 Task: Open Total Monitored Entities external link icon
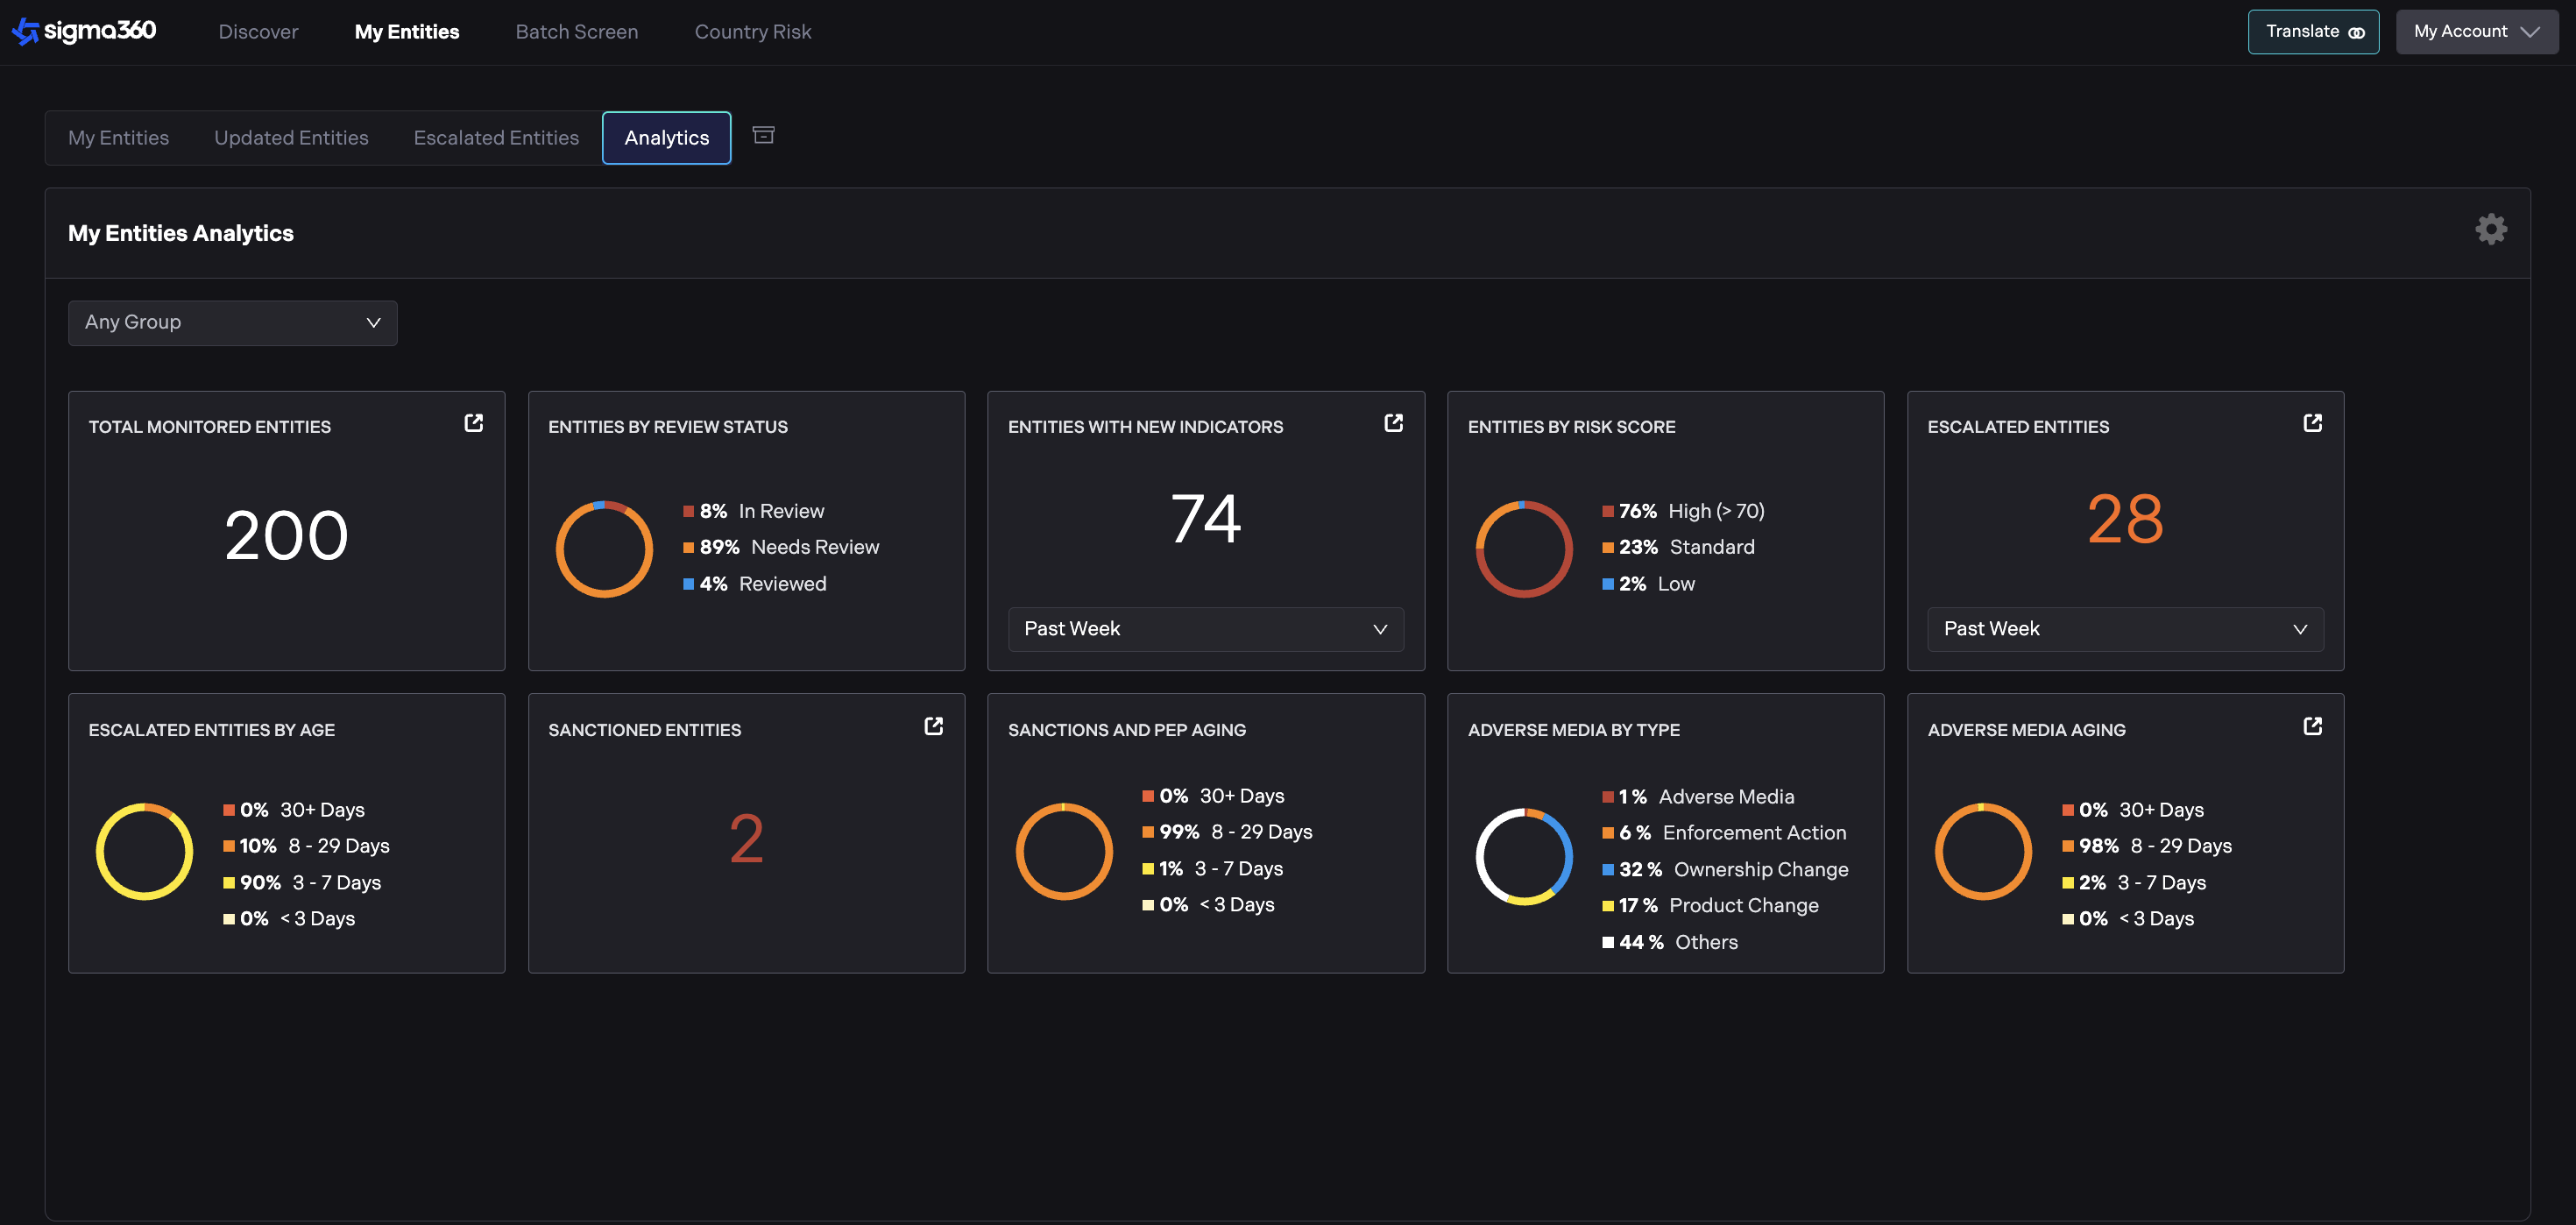[x=473, y=423]
